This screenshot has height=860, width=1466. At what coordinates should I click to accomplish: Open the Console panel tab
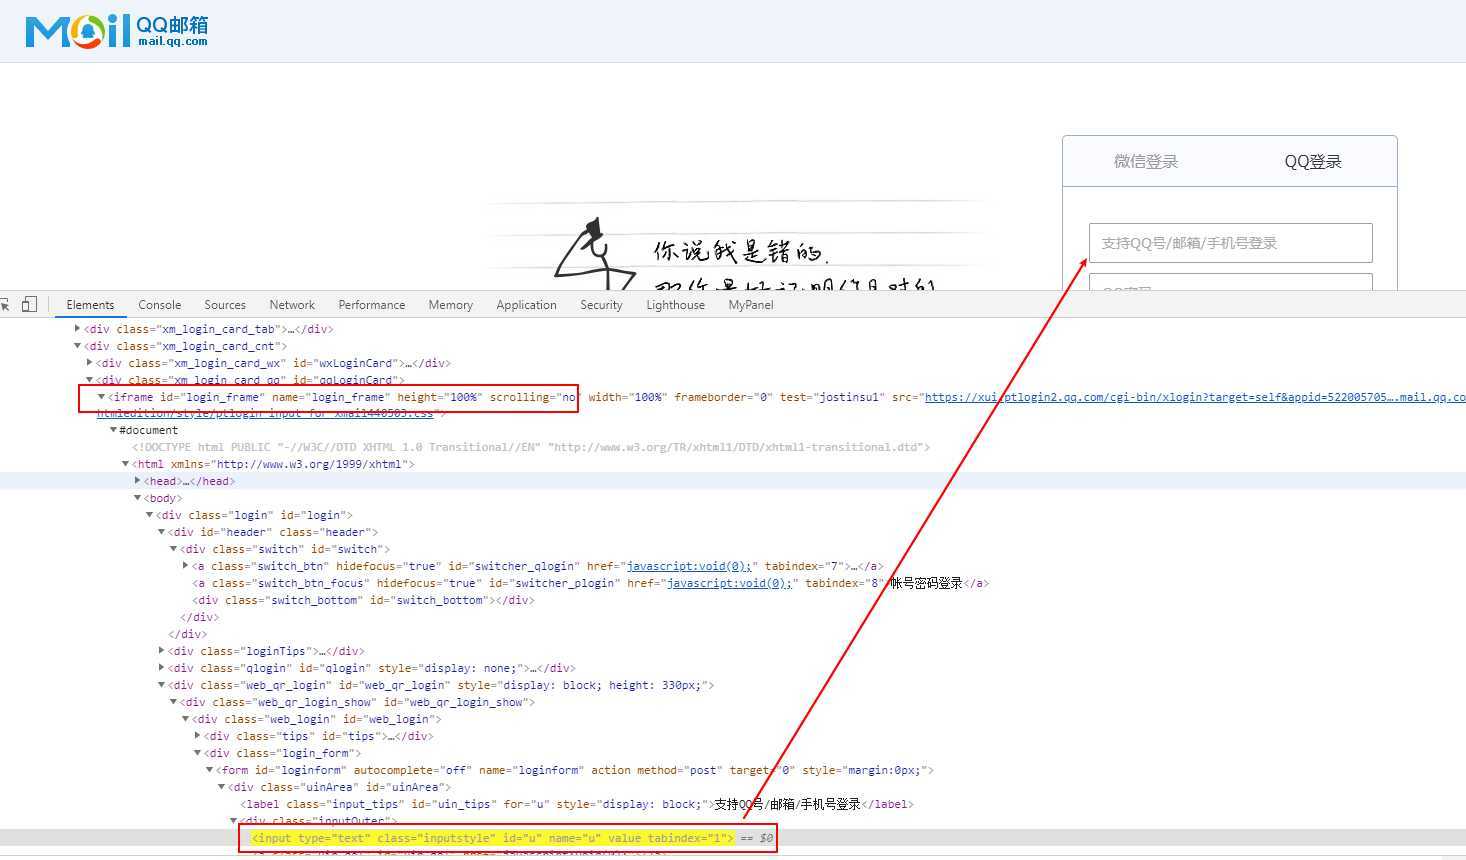160,305
